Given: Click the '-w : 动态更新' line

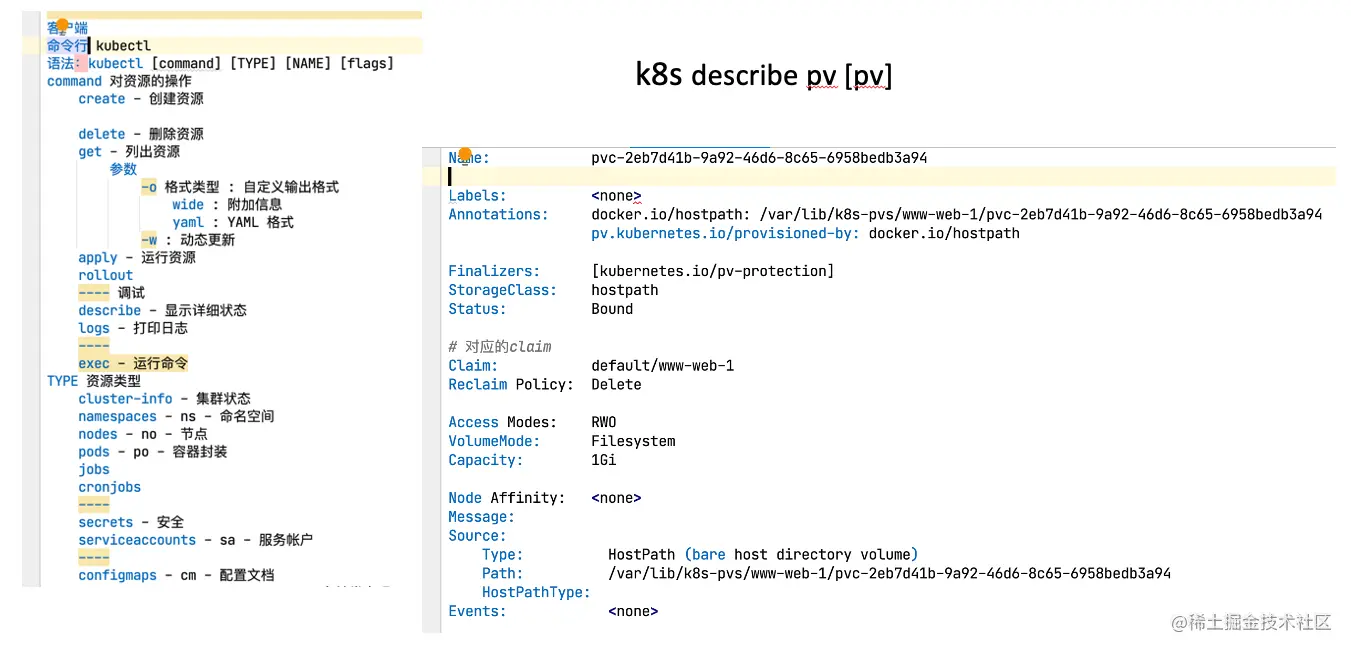Looking at the screenshot, I should pyautogui.click(x=188, y=240).
